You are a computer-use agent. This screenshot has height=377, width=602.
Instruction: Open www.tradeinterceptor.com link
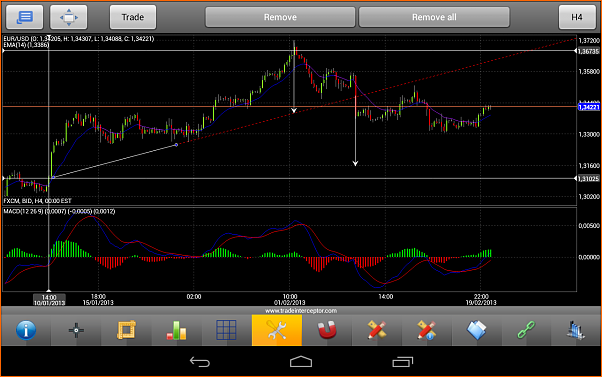pos(301,311)
